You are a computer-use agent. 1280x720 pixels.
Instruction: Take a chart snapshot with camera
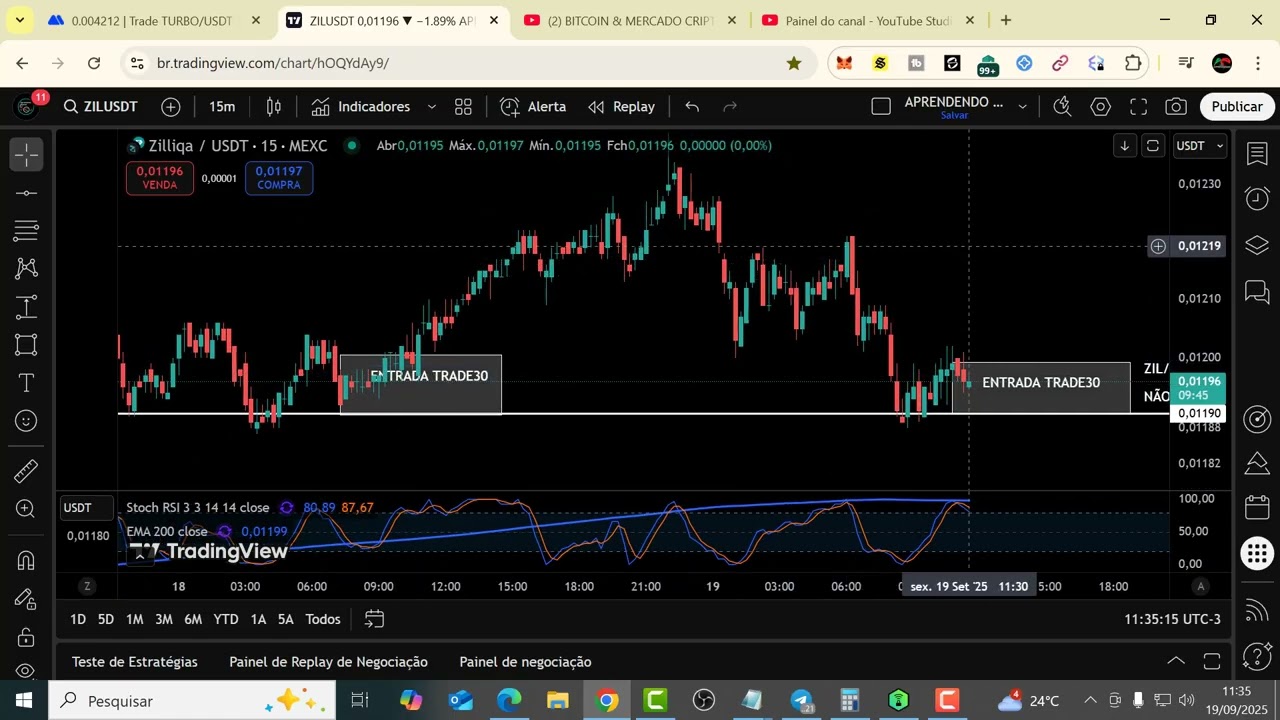coord(1177,107)
